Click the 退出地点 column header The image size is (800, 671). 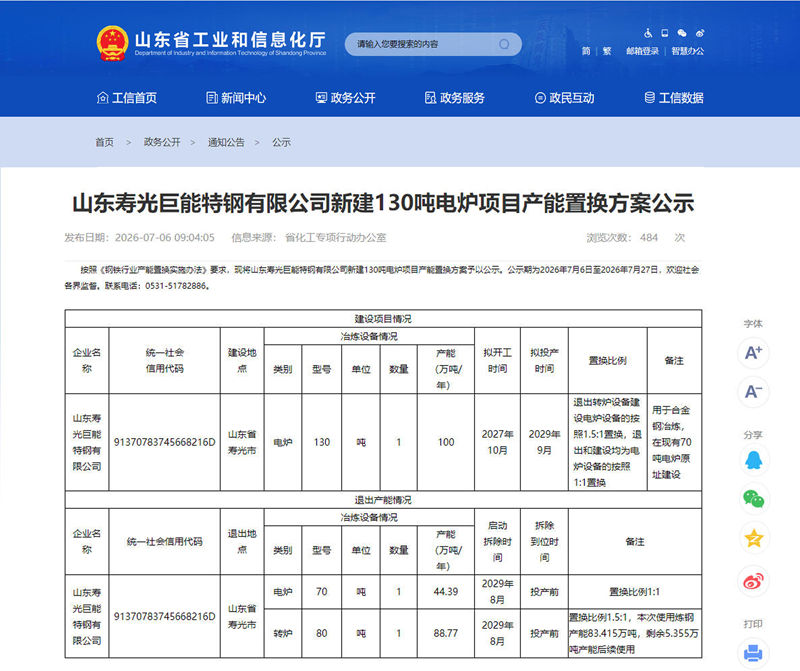pos(242,541)
